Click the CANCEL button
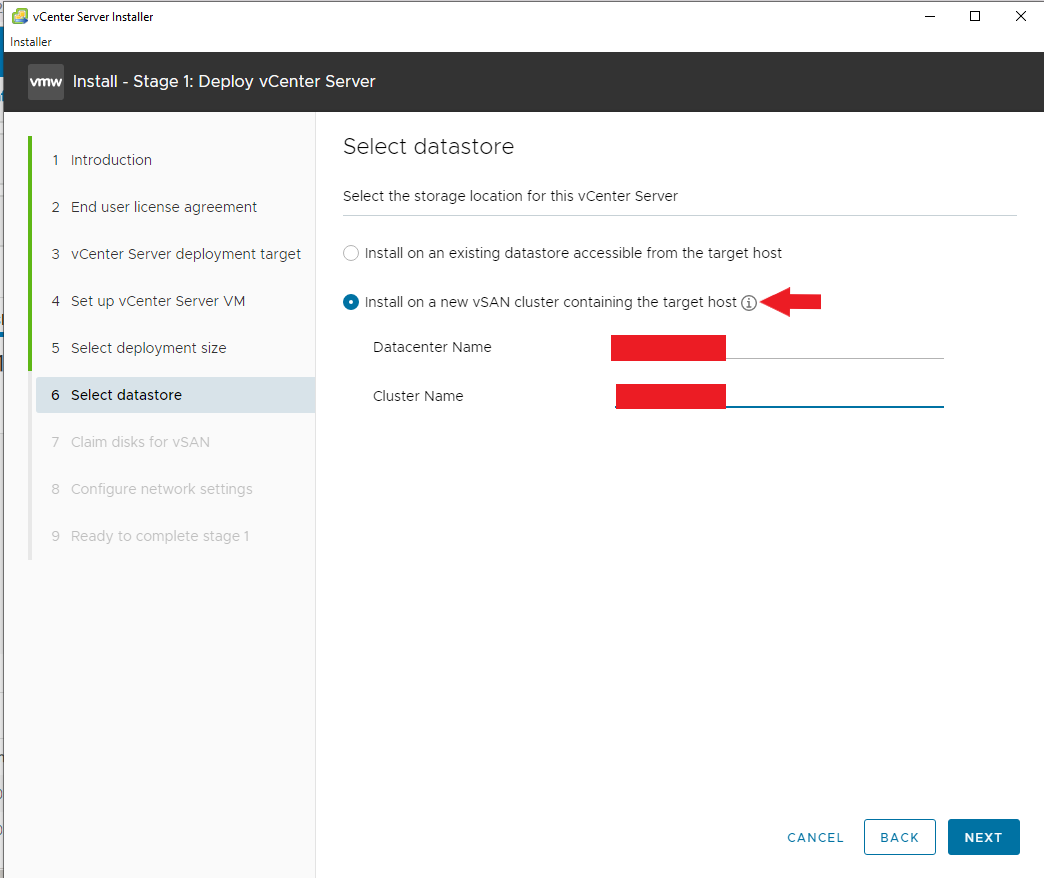The image size is (1044, 878). (815, 837)
